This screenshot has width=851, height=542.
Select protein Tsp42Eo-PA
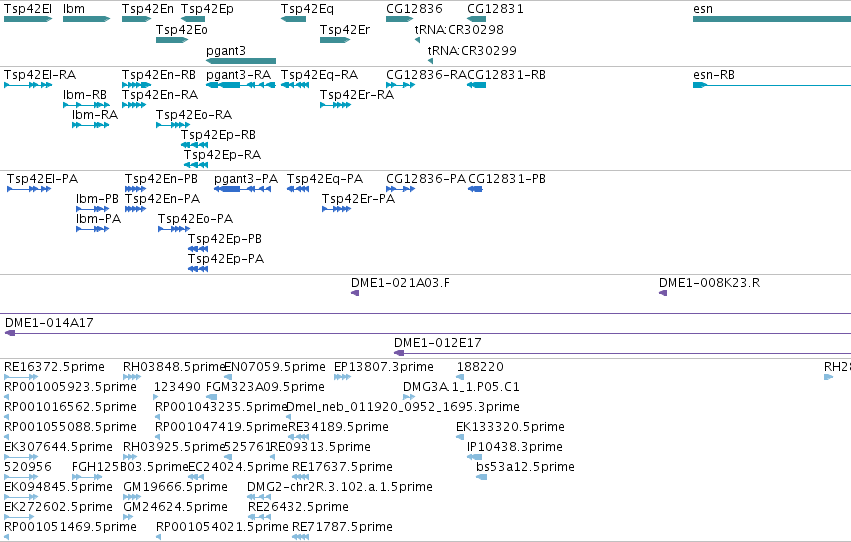click(x=174, y=229)
